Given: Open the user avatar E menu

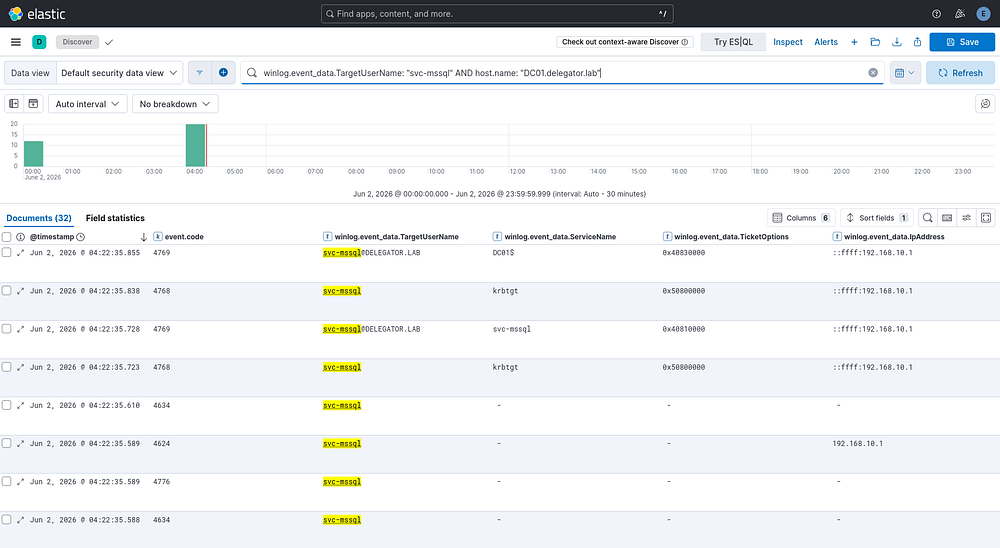Looking at the screenshot, I should click(x=983, y=13).
